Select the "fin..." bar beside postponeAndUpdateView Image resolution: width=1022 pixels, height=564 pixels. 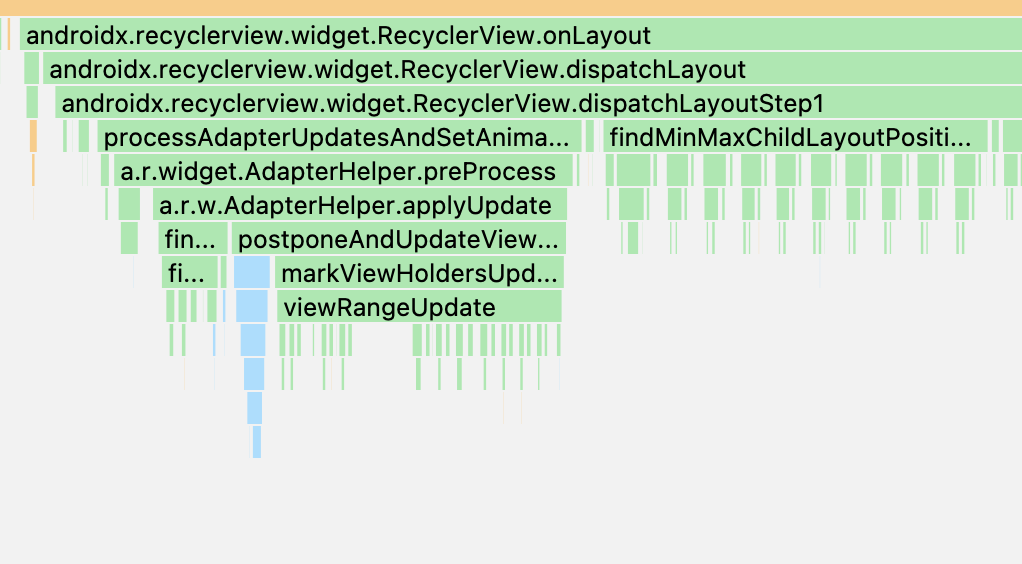pyautogui.click(x=194, y=240)
